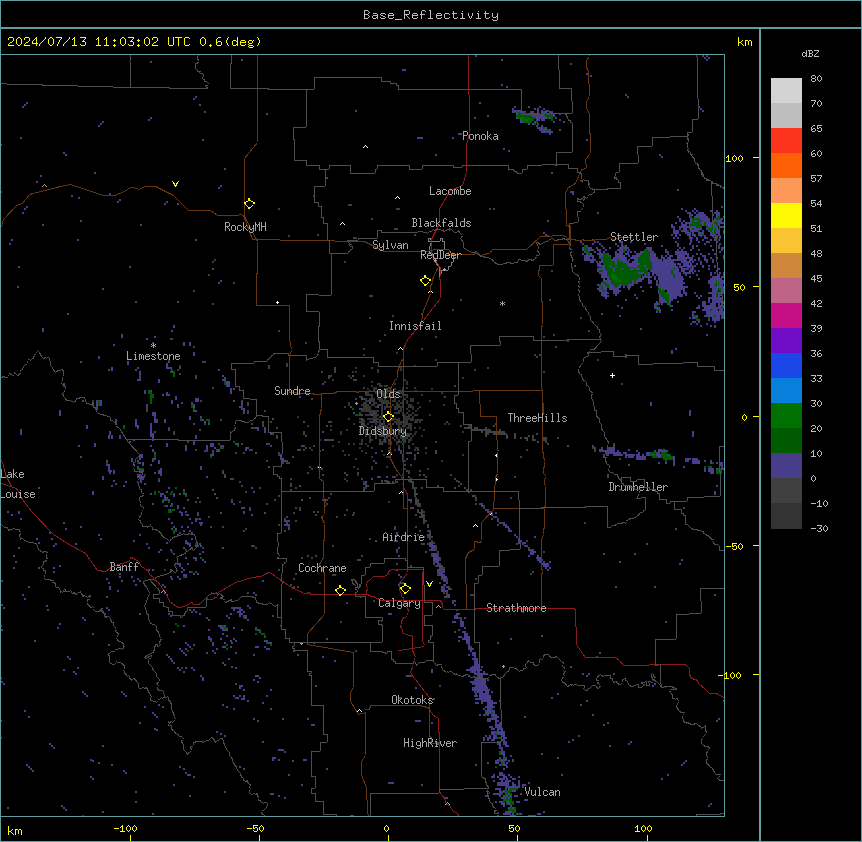Image resolution: width=862 pixels, height=842 pixels.
Task: Click the radar echo northeast of Ponoka
Action: pos(534,118)
